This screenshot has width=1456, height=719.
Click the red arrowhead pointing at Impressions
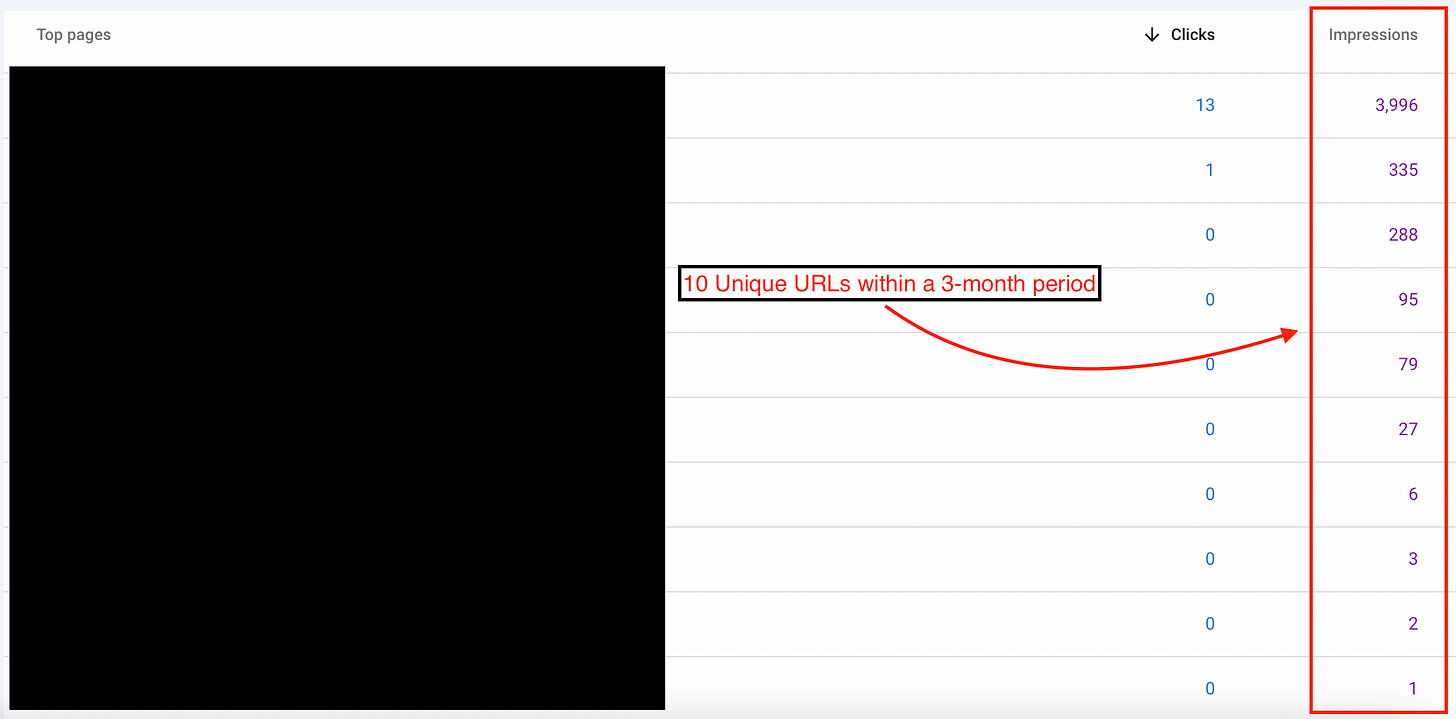pos(1288,335)
